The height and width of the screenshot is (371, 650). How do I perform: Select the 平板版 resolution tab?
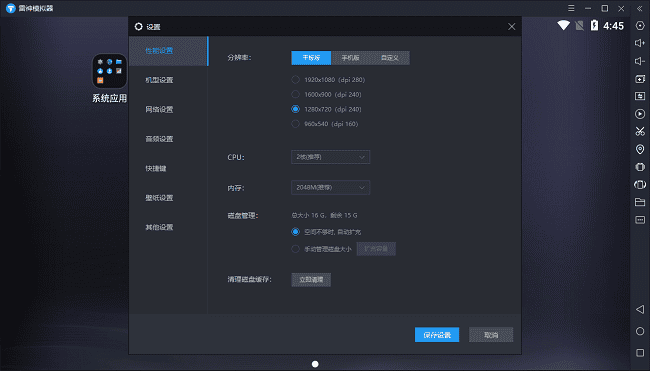[311, 58]
